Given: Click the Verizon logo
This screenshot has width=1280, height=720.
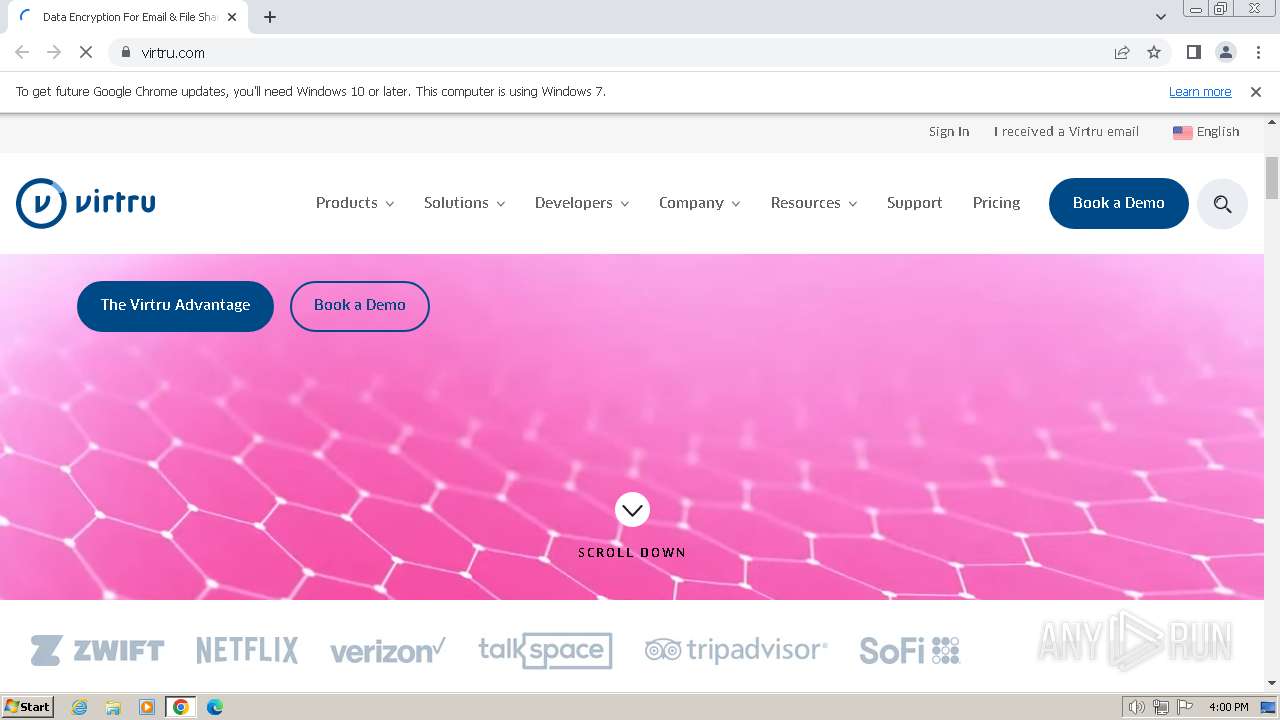Looking at the screenshot, I should tap(388, 651).
